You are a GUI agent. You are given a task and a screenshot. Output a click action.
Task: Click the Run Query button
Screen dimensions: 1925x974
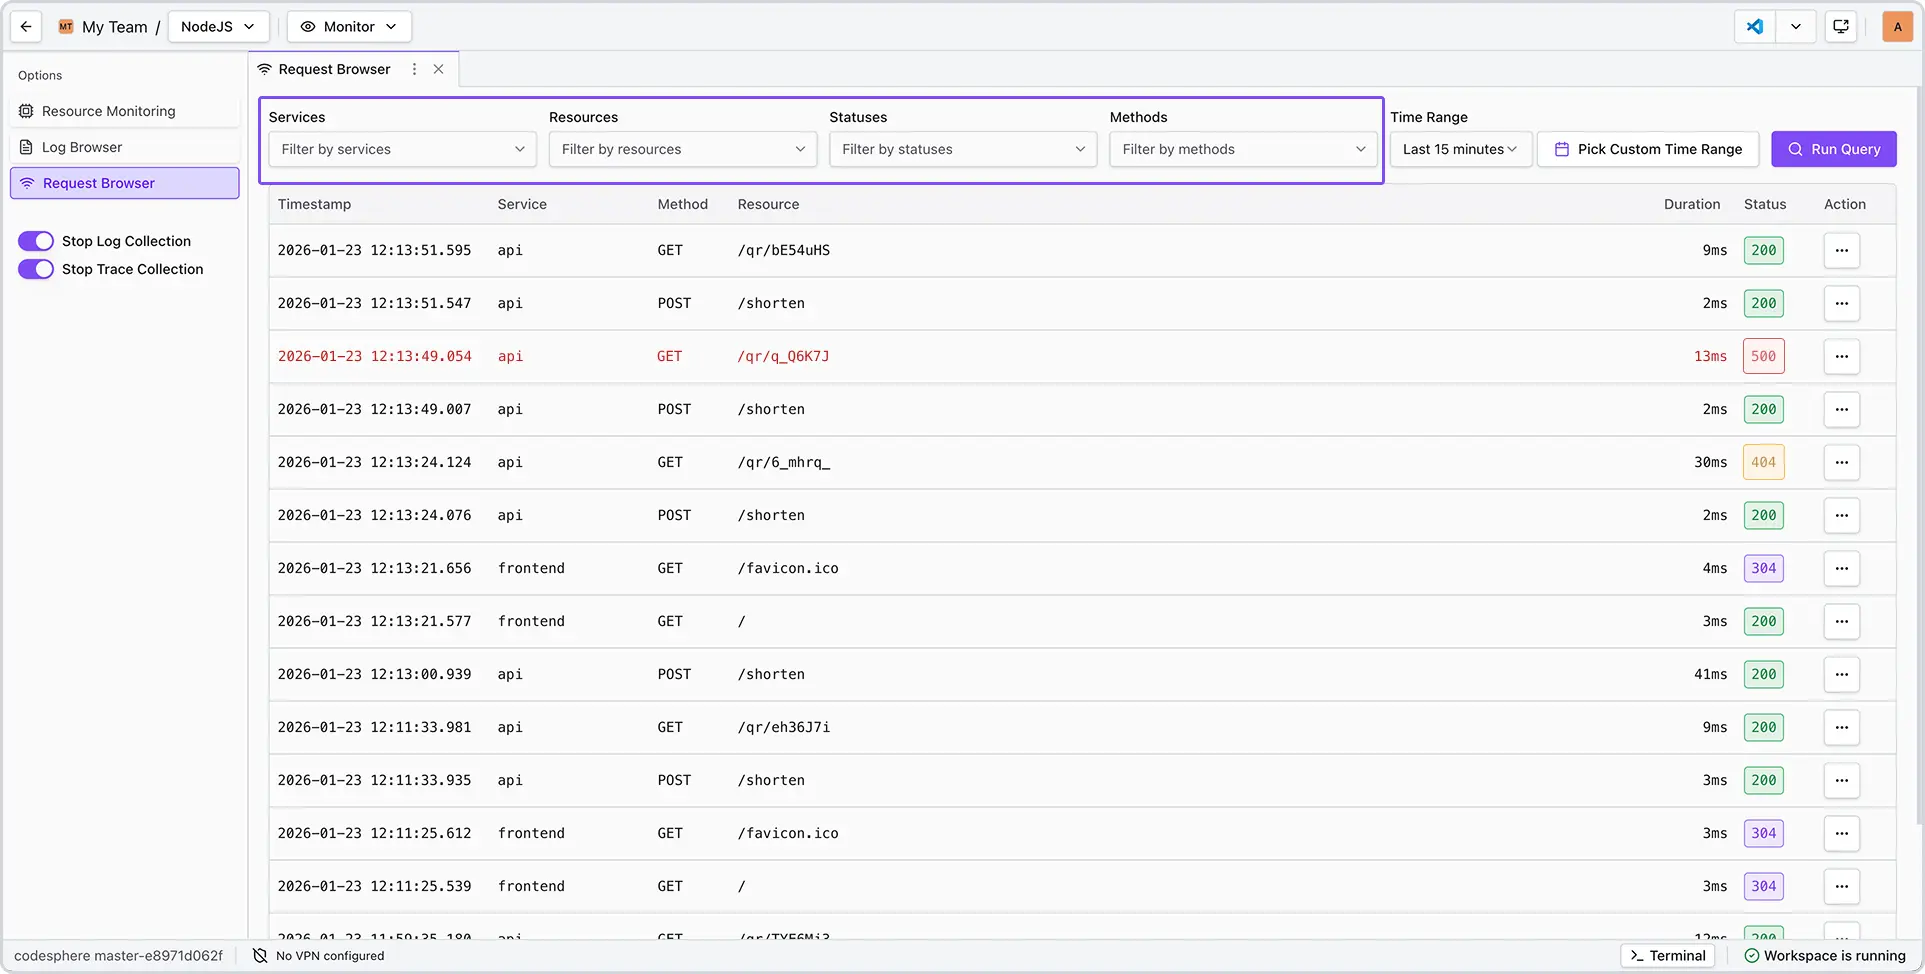point(1833,149)
